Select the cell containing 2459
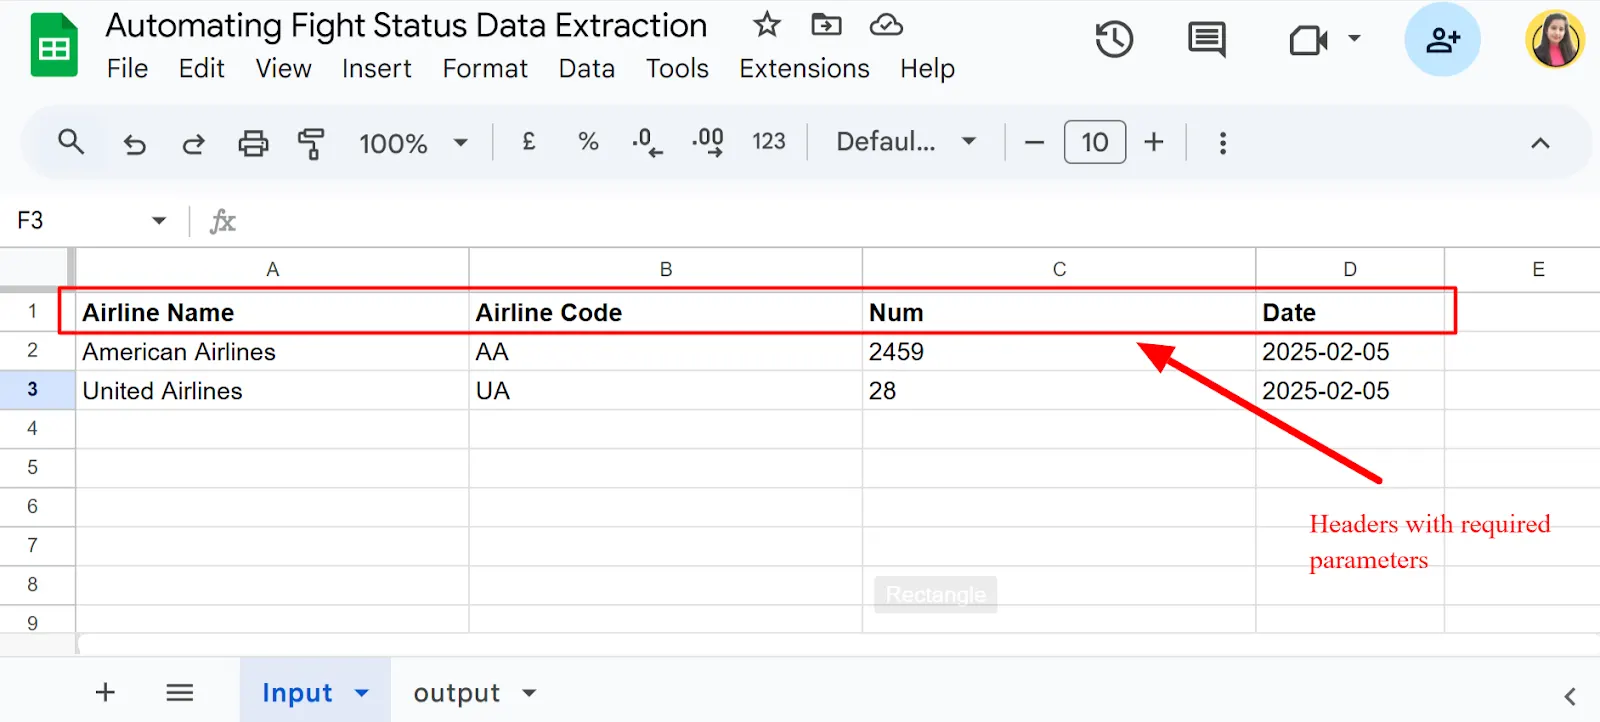Image resolution: width=1600 pixels, height=722 pixels. (x=1059, y=351)
